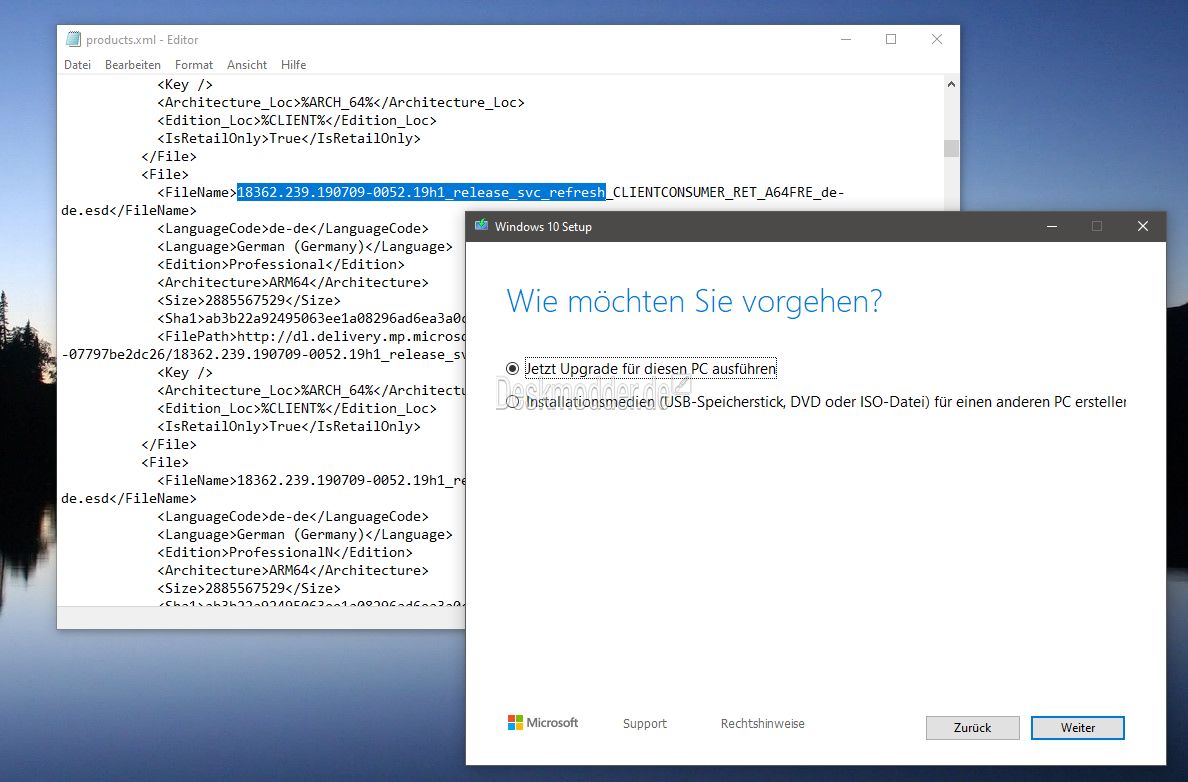Click the Zurück button

coord(972,727)
